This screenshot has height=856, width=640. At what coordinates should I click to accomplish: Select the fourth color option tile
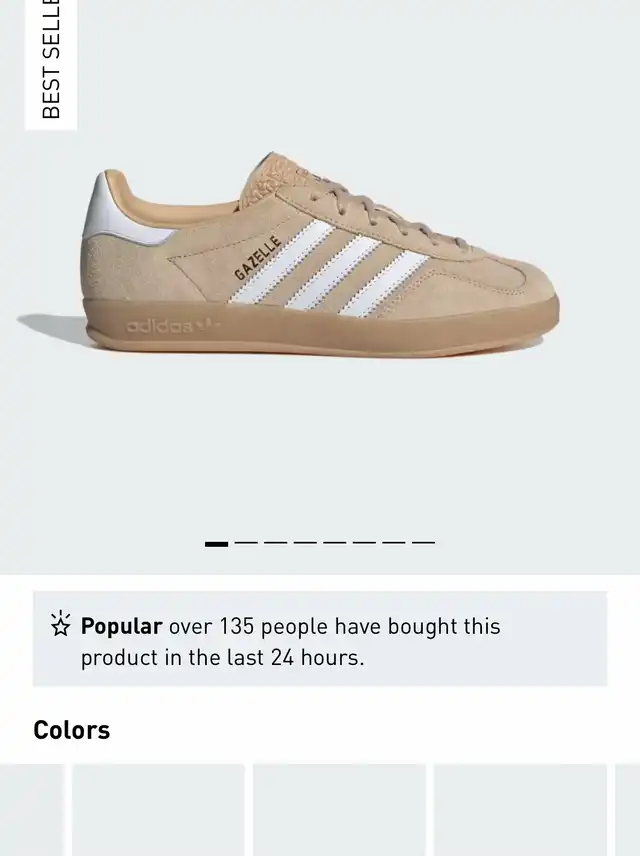click(x=520, y=810)
